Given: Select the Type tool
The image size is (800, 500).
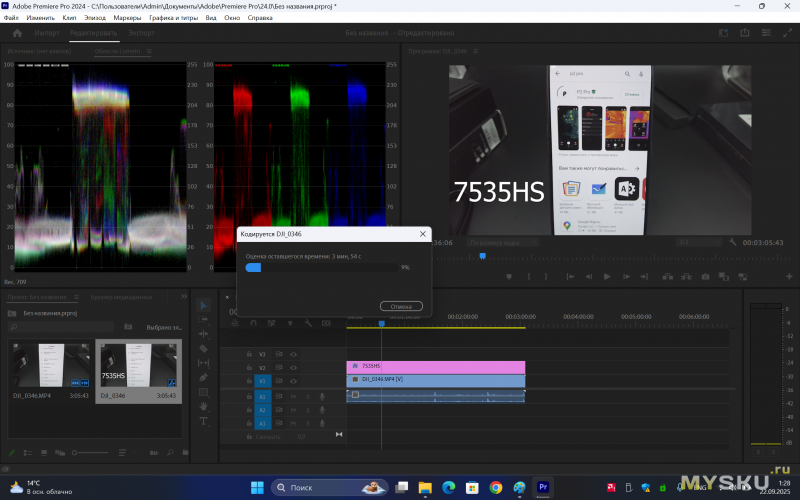Looking at the screenshot, I should [x=204, y=421].
